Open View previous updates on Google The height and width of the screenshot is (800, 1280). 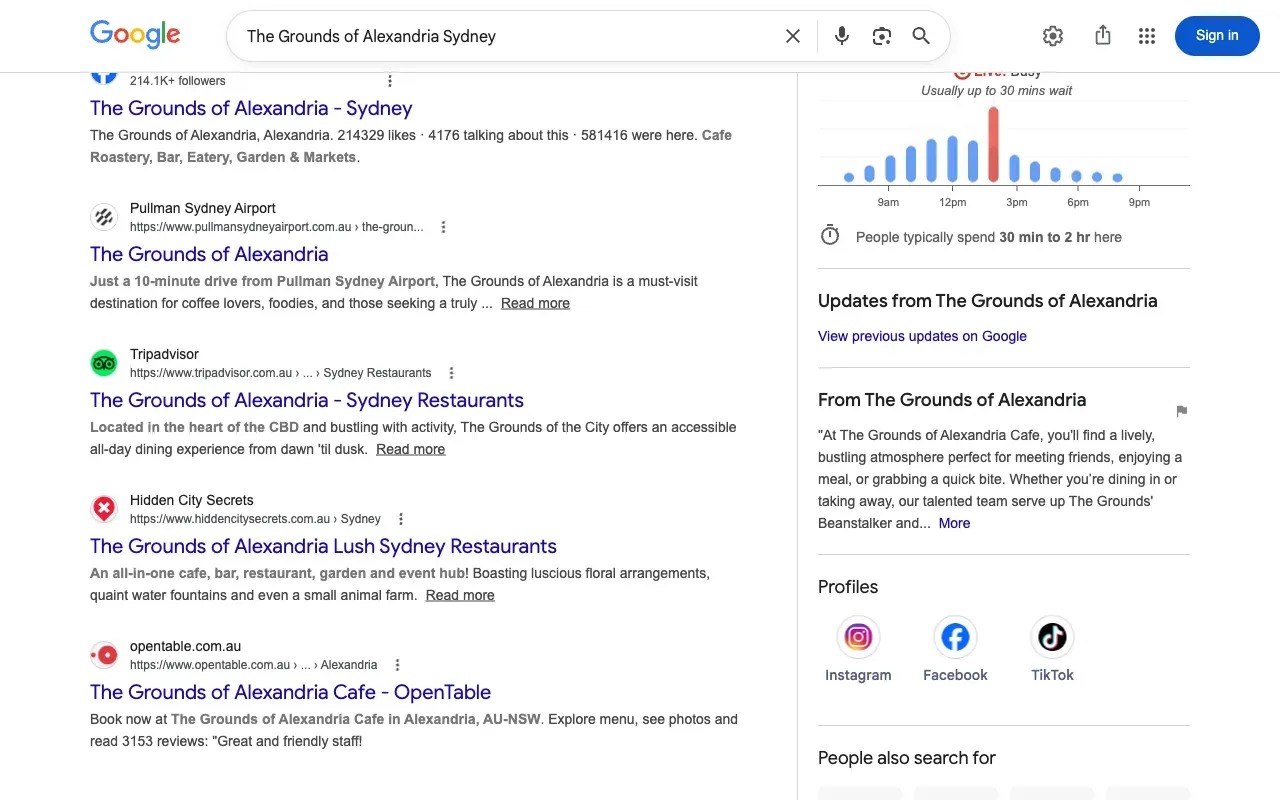pos(922,336)
